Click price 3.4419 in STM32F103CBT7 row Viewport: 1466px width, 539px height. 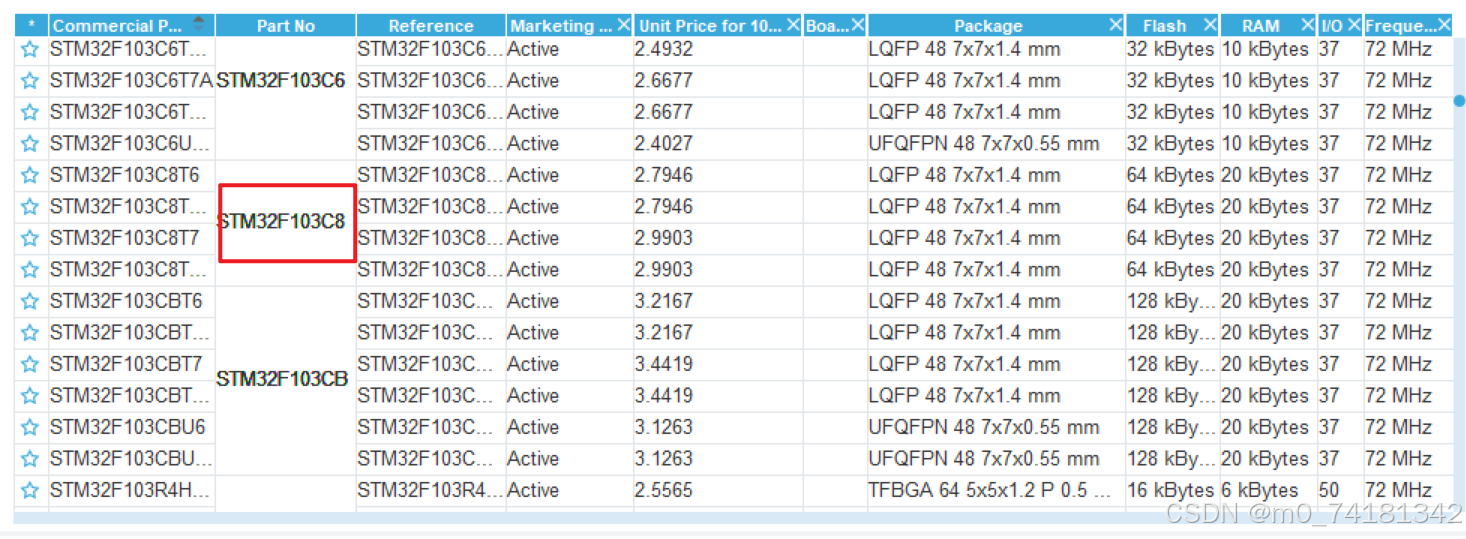coord(718,364)
